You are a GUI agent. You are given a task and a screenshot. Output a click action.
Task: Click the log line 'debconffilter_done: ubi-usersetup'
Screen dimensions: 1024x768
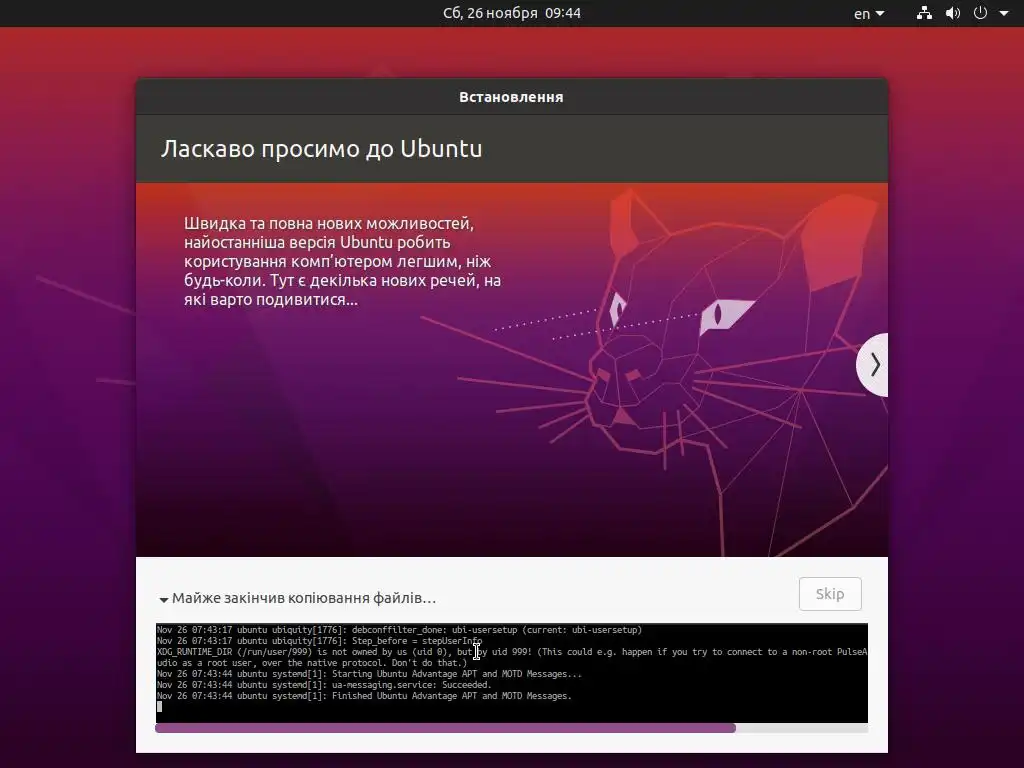point(400,630)
